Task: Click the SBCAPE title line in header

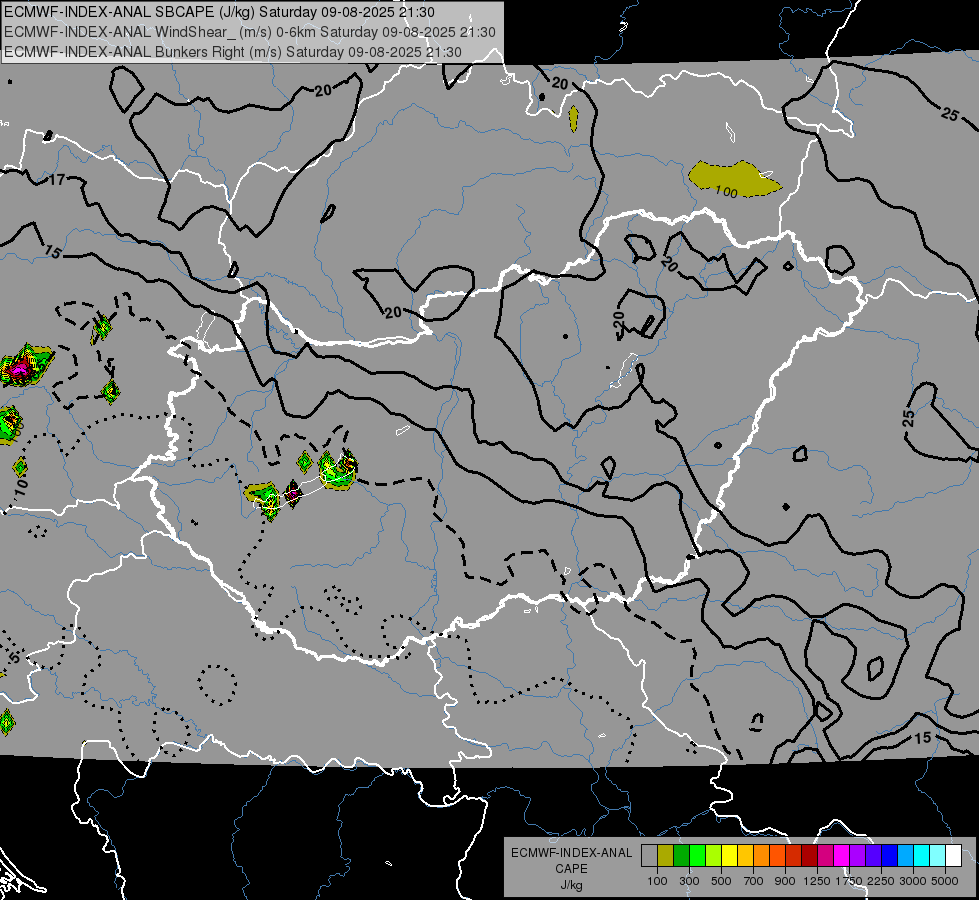Action: (219, 12)
